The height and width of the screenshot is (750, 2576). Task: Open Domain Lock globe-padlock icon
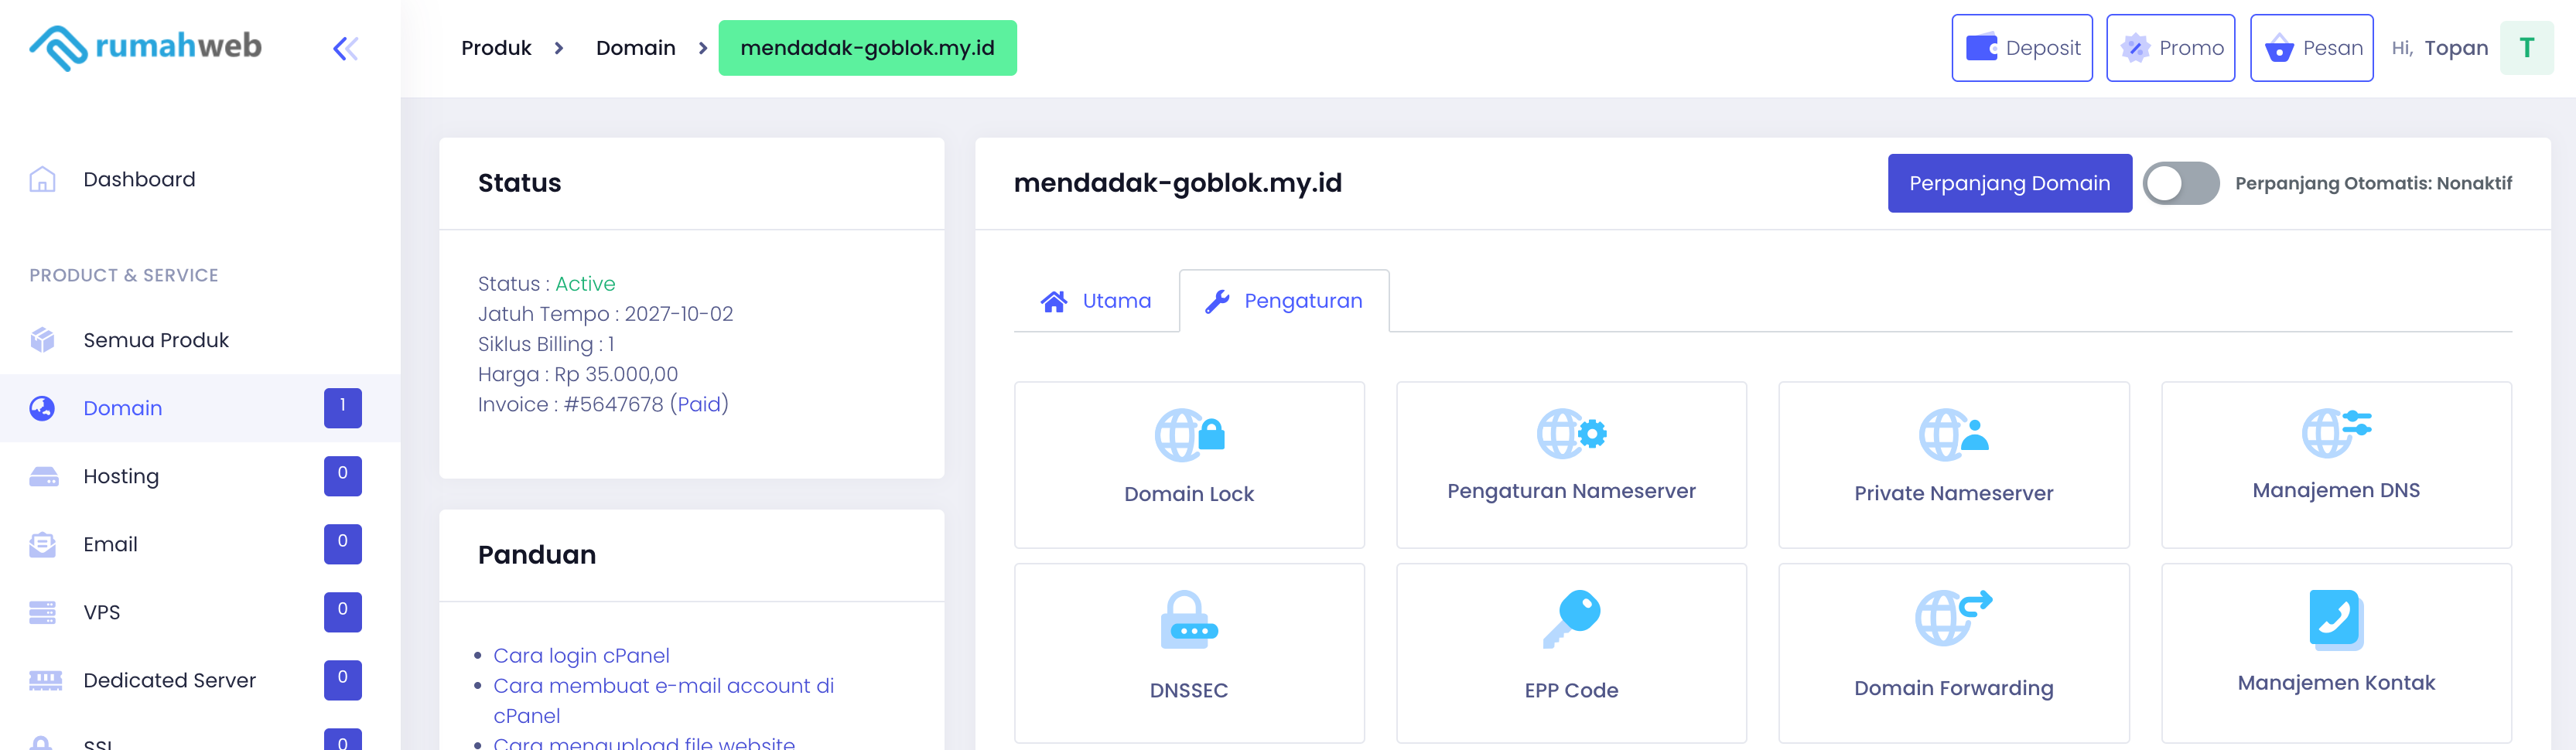[1189, 435]
